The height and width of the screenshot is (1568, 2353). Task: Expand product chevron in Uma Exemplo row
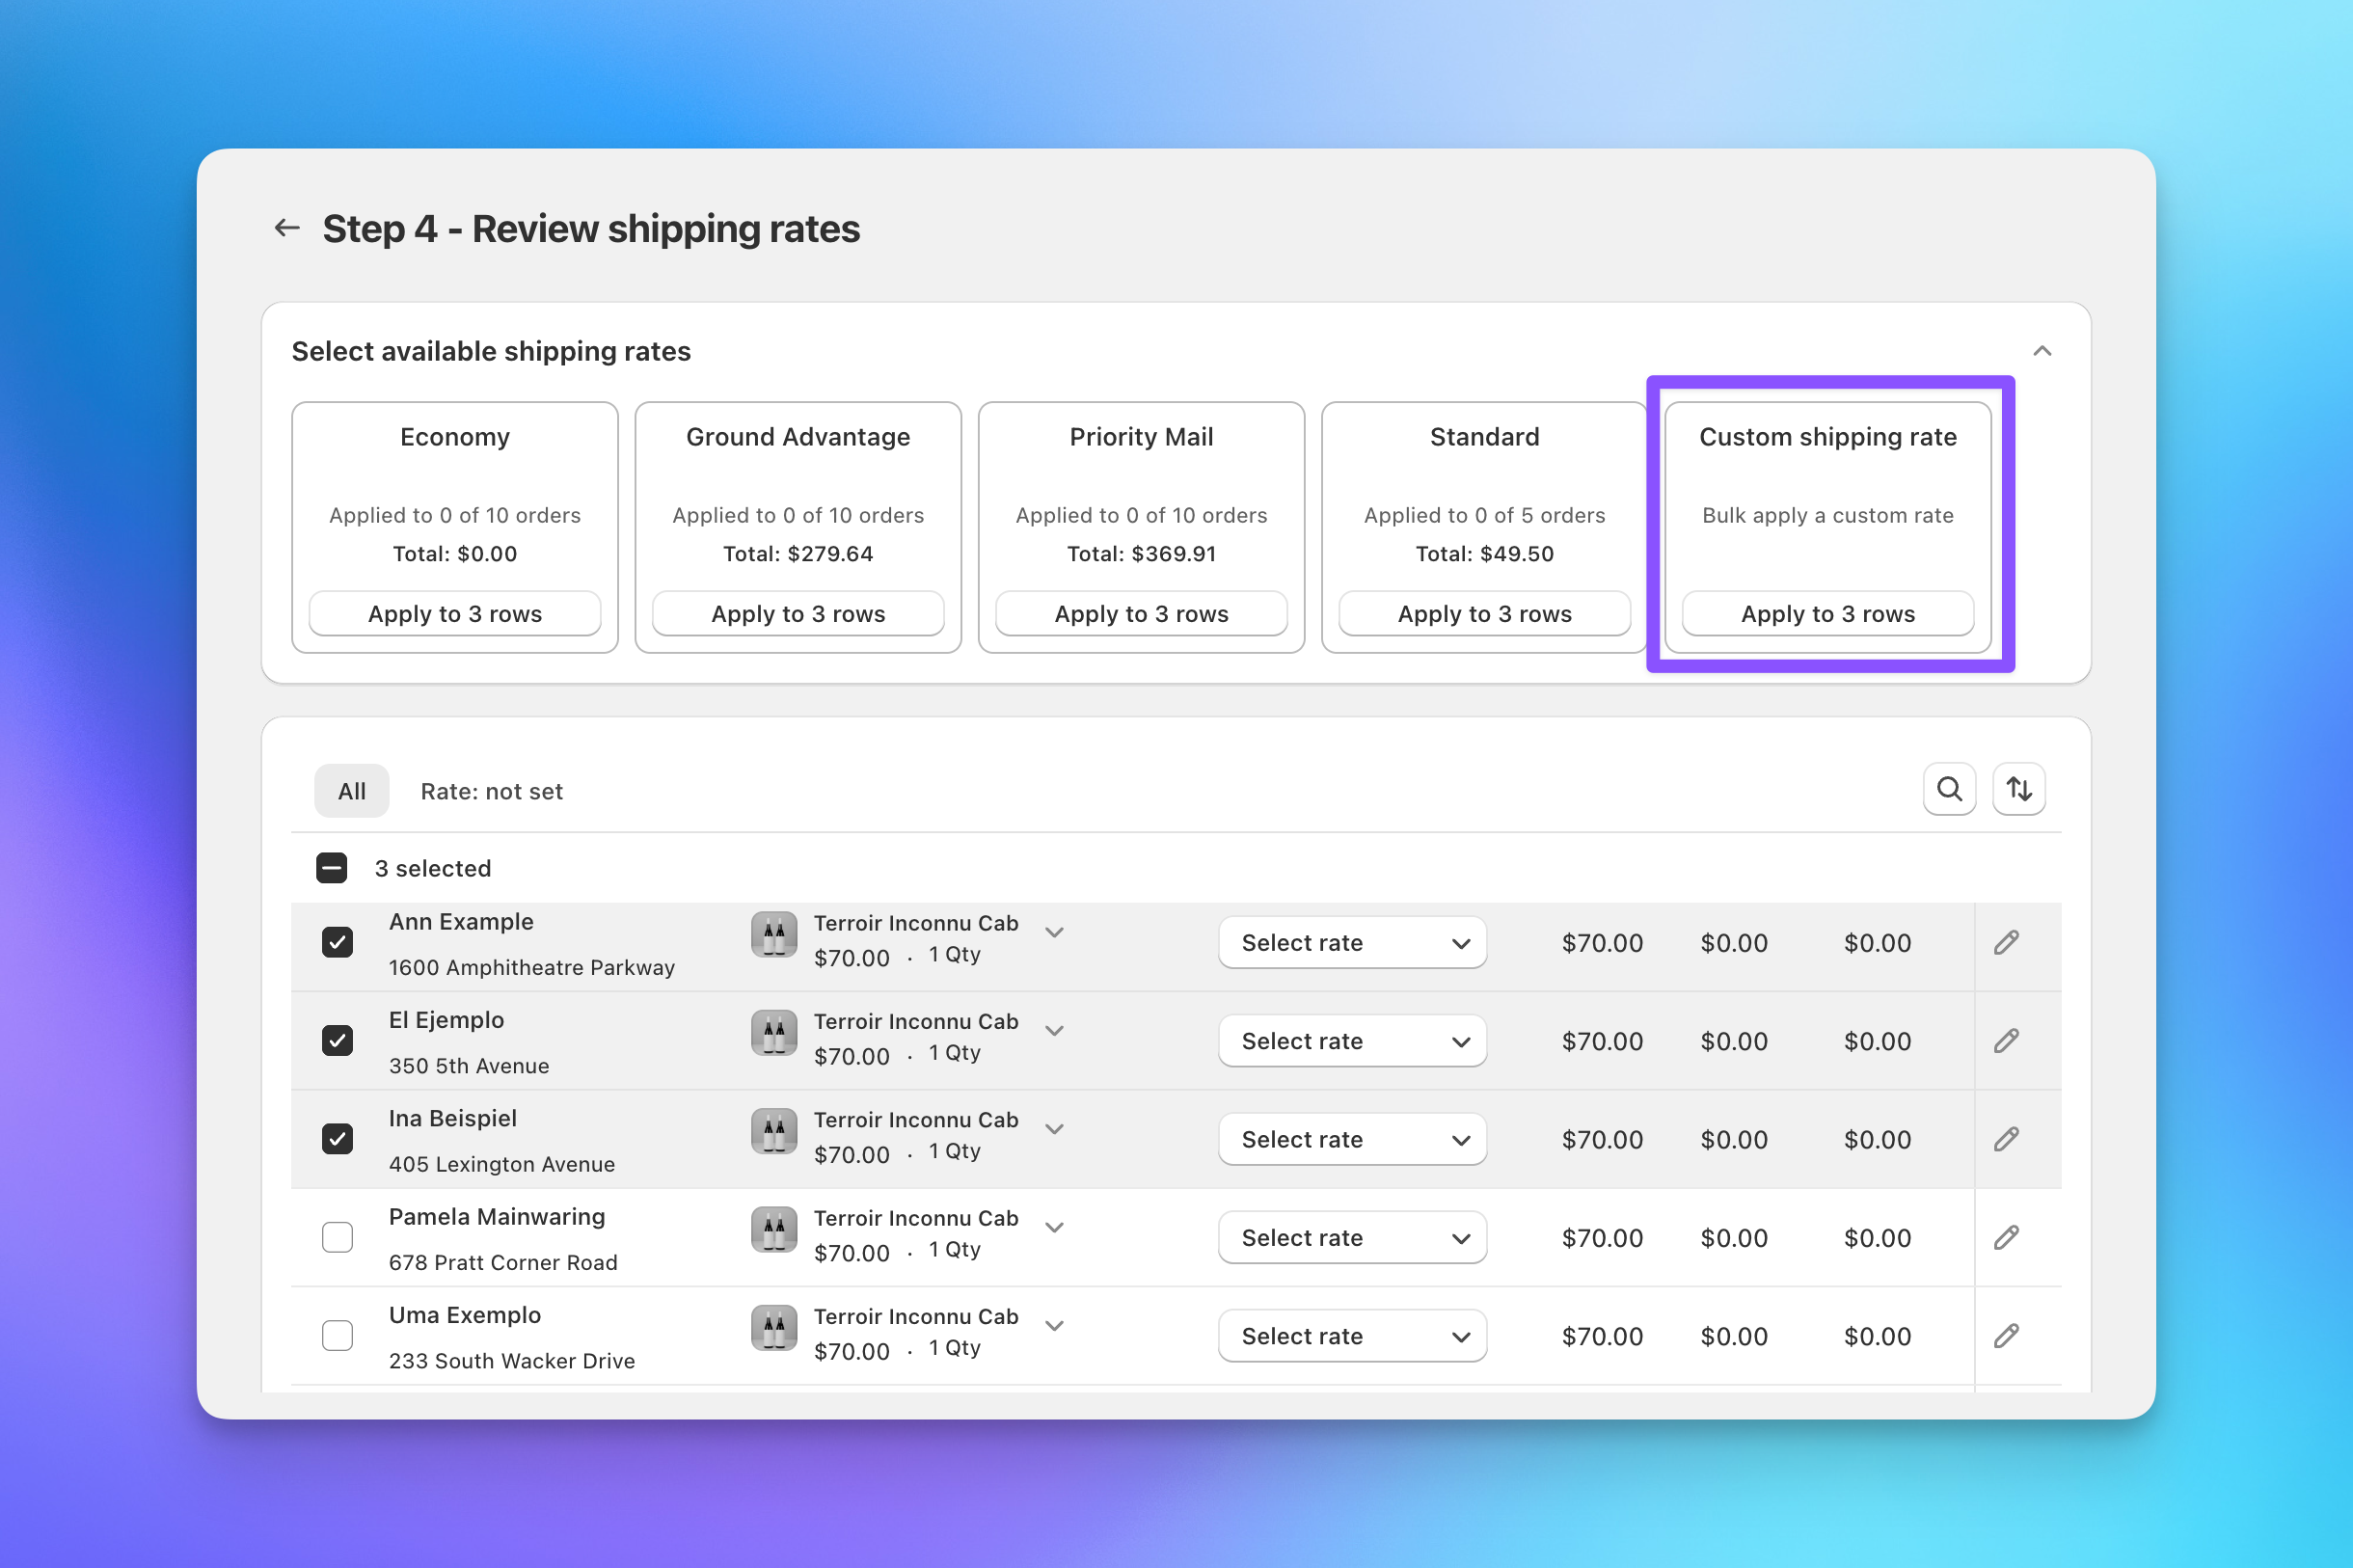1054,1325
